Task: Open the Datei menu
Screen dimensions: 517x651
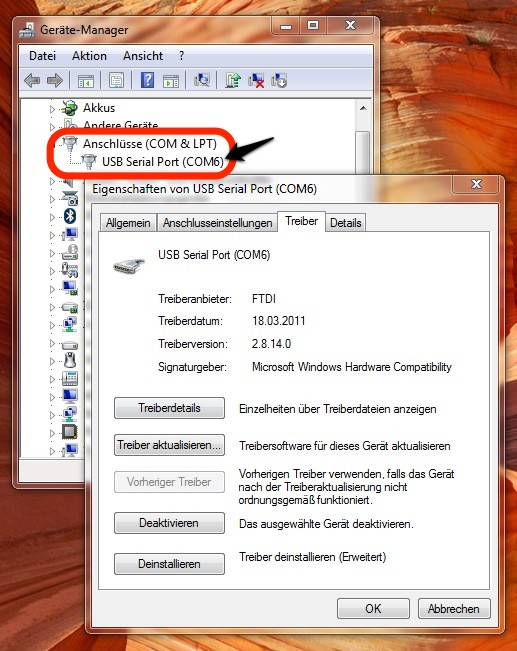Action: click(x=42, y=56)
